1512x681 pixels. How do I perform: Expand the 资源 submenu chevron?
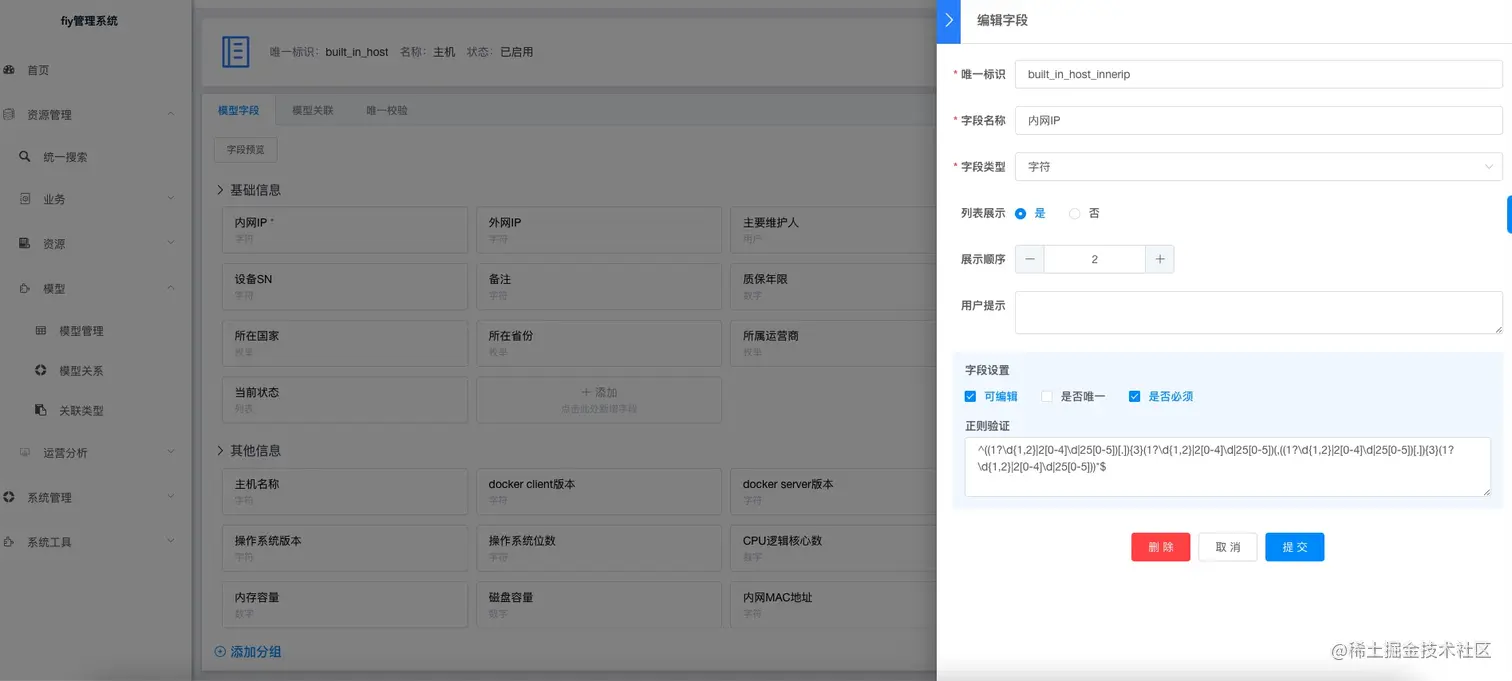(x=171, y=243)
